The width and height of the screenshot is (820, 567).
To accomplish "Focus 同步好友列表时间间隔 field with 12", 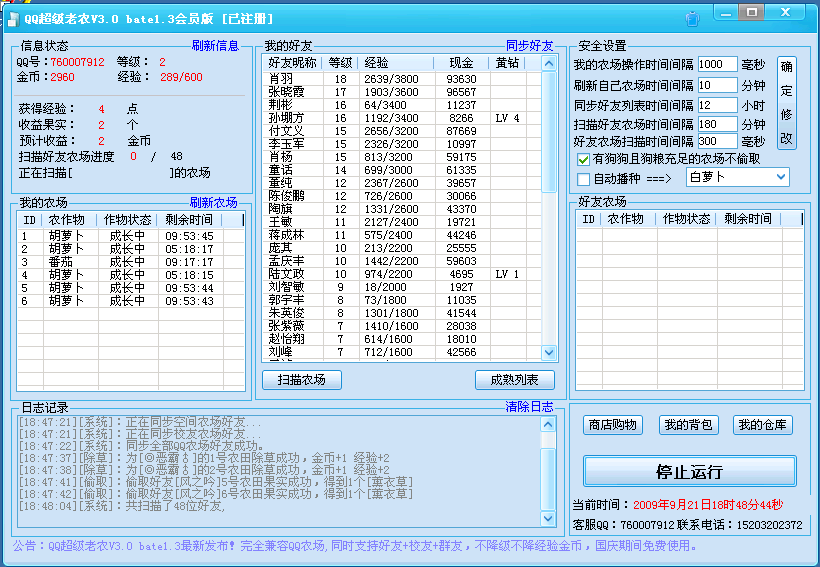I will click(x=718, y=105).
